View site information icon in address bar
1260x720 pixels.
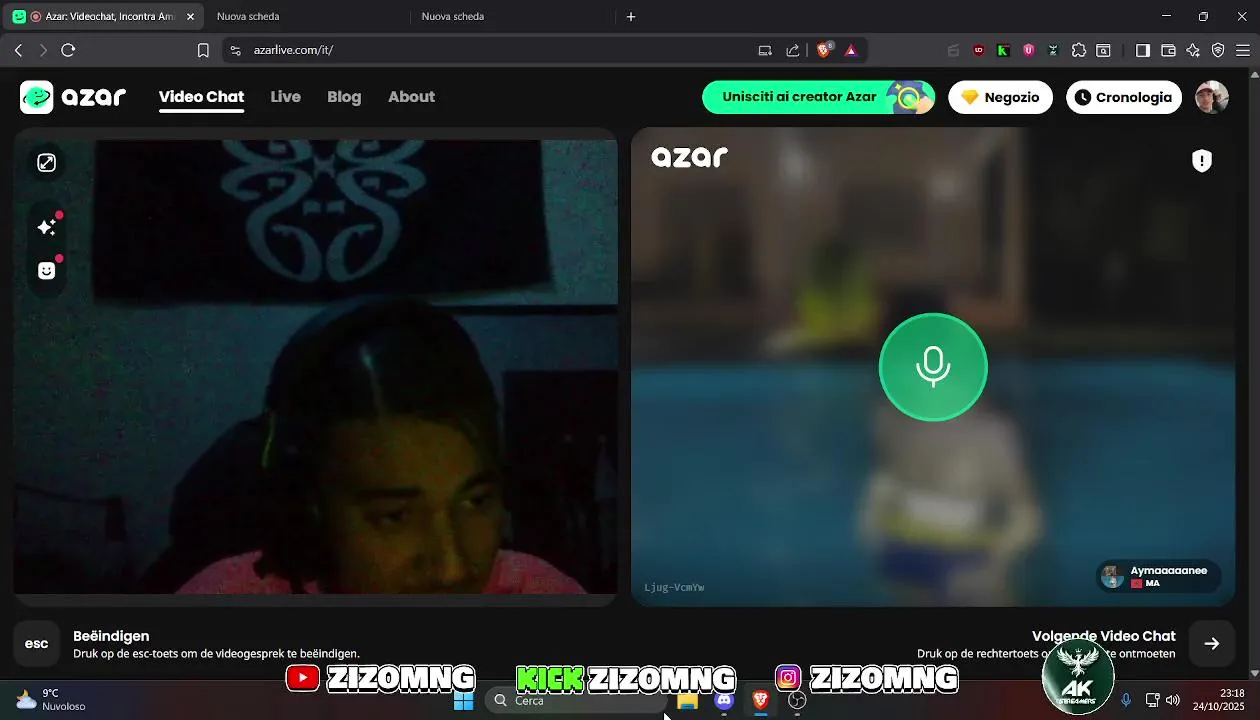236,50
